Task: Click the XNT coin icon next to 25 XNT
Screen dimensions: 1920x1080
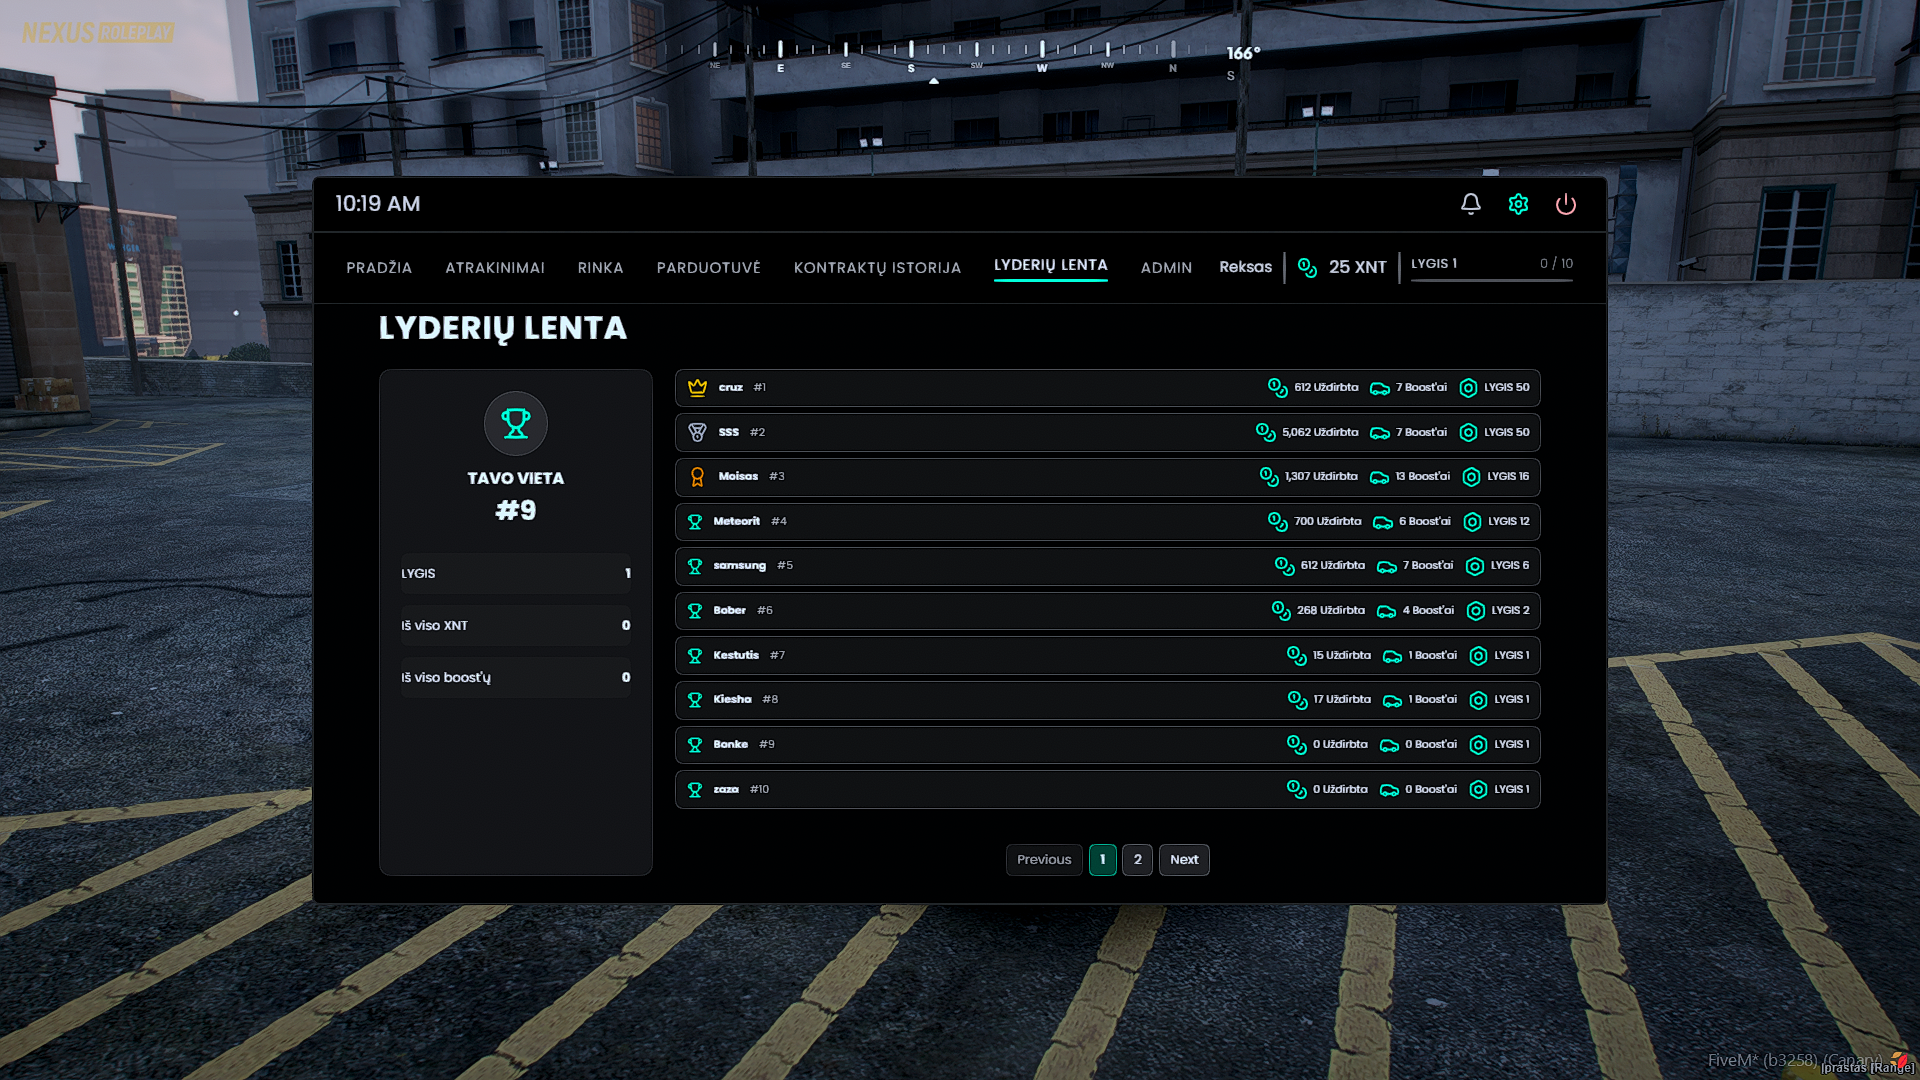Action: (1307, 267)
